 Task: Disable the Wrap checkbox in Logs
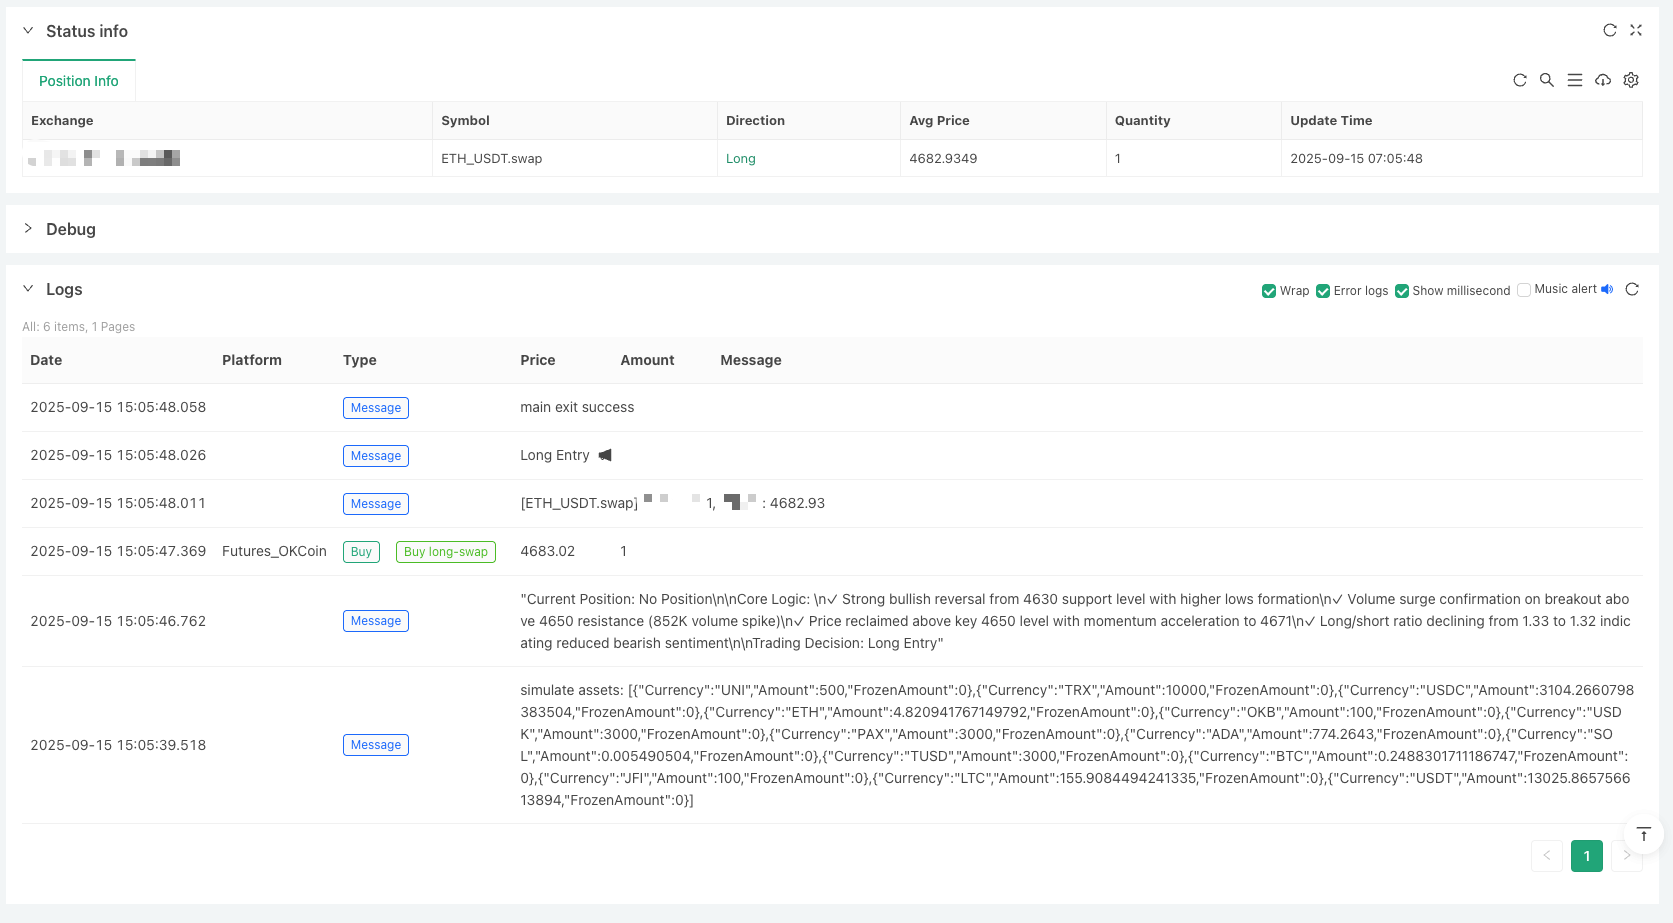pos(1269,290)
